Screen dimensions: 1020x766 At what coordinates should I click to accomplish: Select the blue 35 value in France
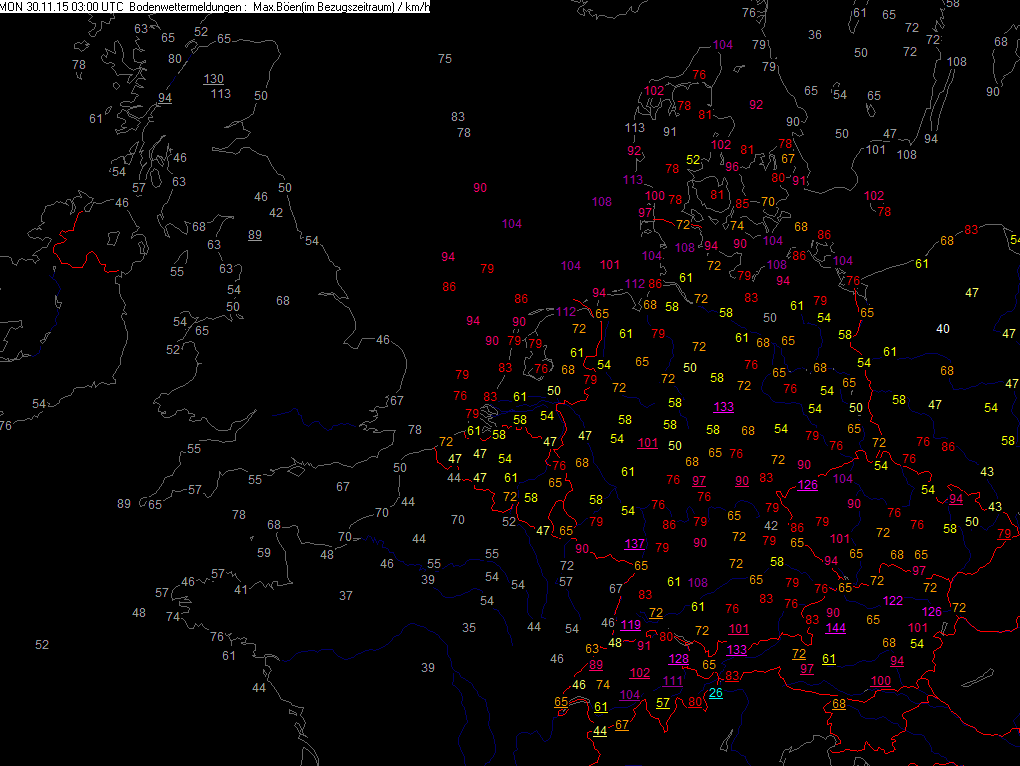[x=469, y=627]
